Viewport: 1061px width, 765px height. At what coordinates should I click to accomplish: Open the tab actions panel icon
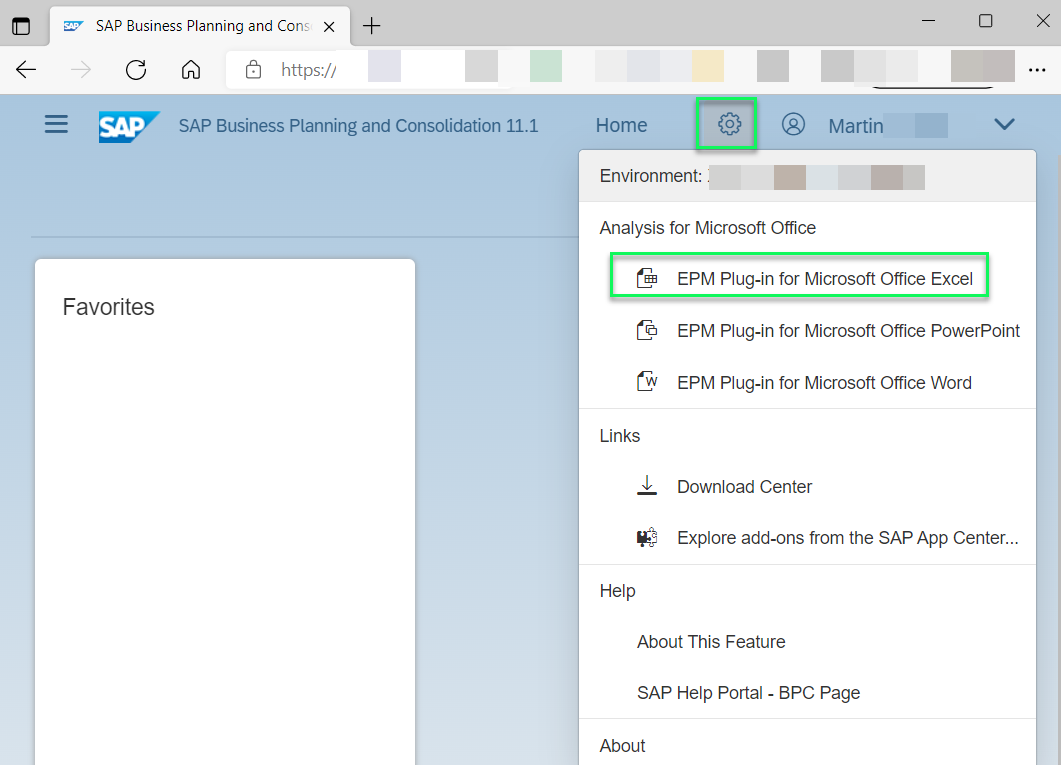[x=21, y=25]
